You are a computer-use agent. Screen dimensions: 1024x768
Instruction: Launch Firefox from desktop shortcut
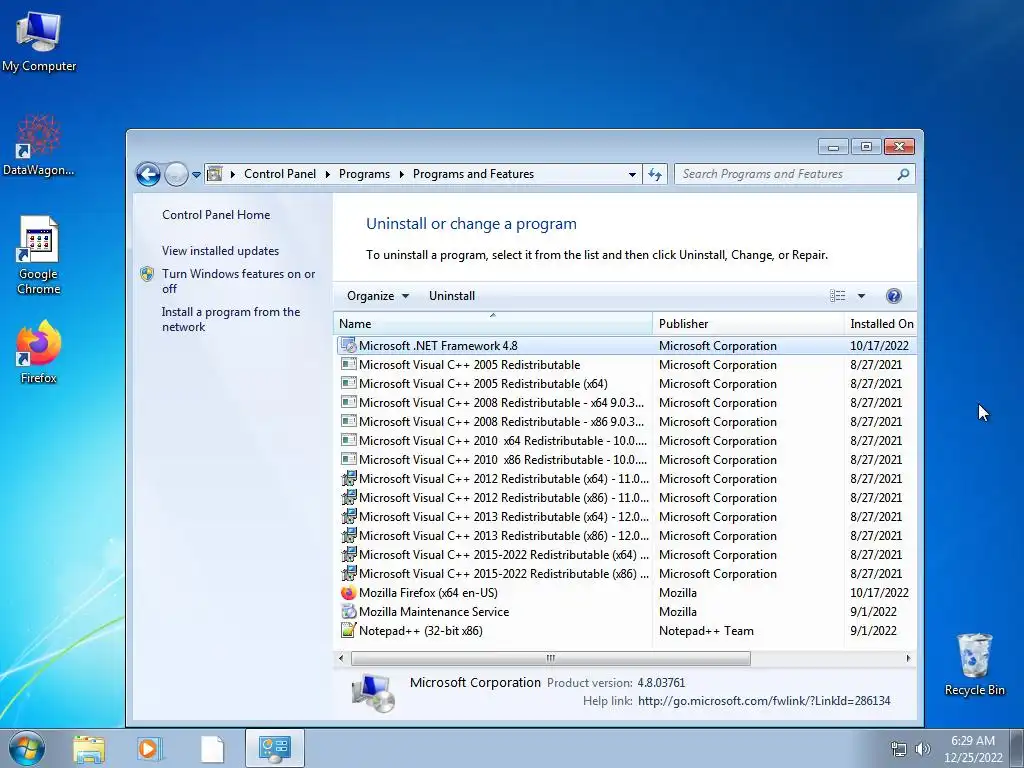pos(39,351)
